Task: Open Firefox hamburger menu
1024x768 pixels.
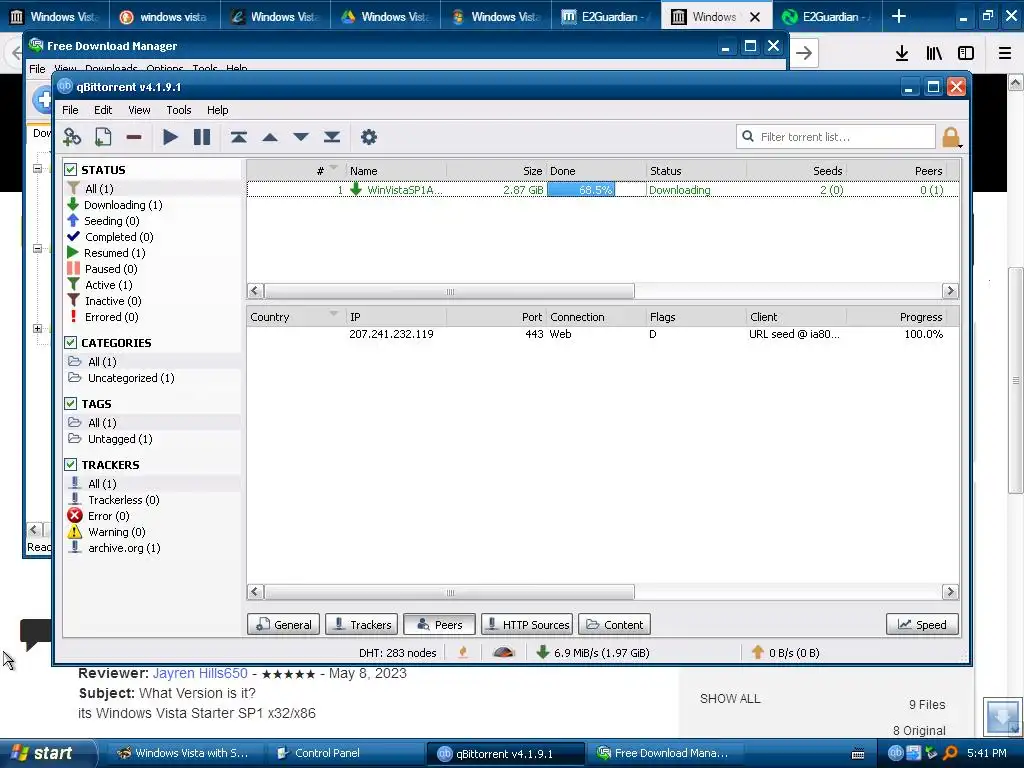Action: click(1005, 53)
